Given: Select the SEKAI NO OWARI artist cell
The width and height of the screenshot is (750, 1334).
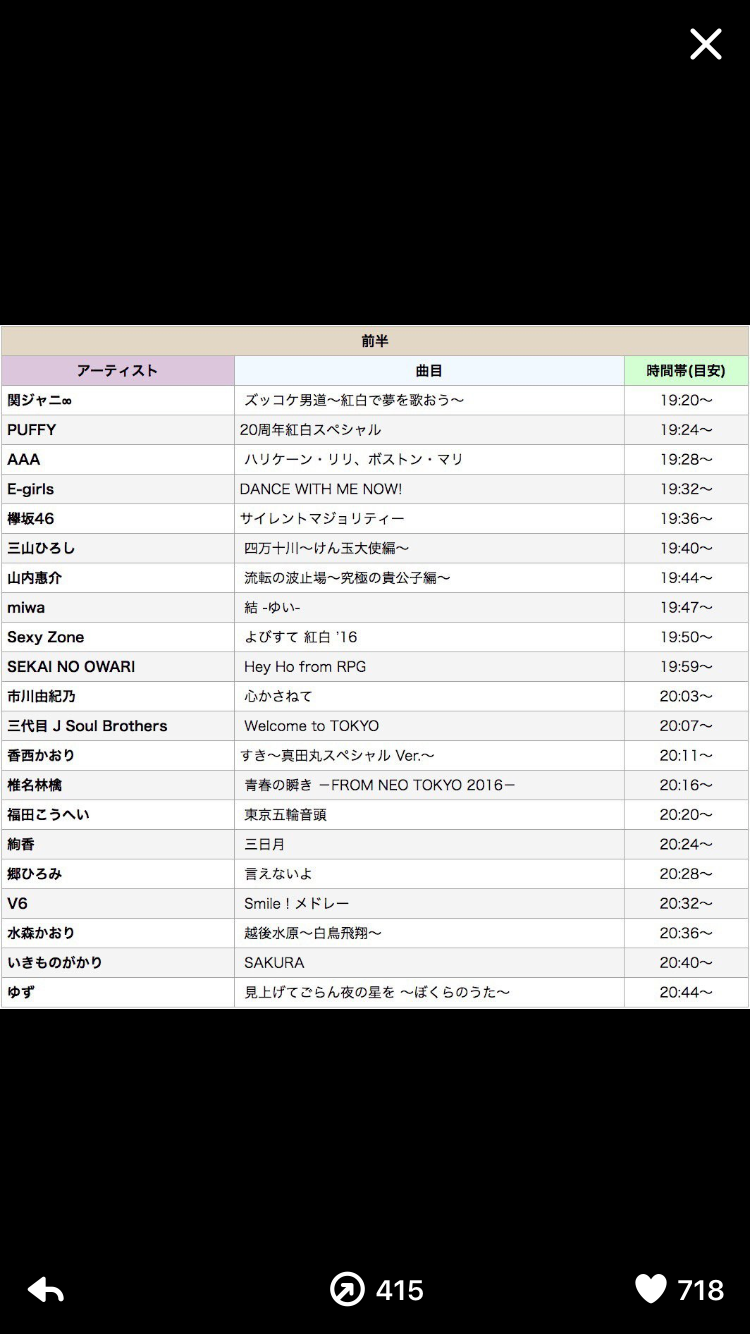Looking at the screenshot, I should (118, 666).
